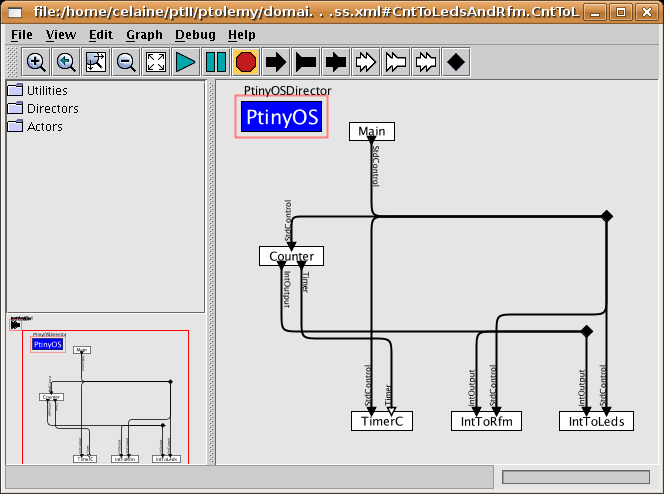Click the Zoom Fit toolbar icon

96,62
